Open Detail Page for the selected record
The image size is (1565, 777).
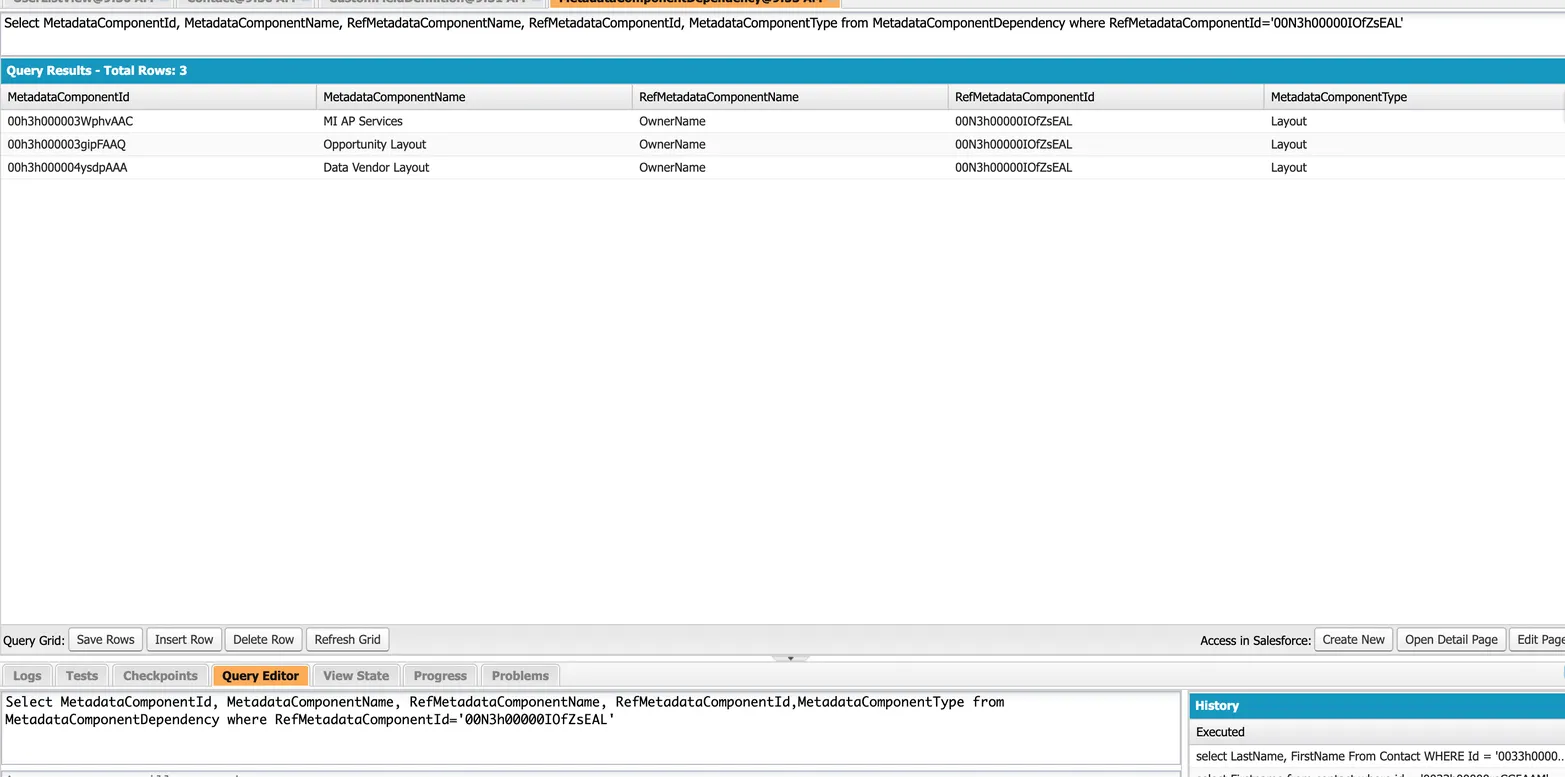click(1450, 639)
